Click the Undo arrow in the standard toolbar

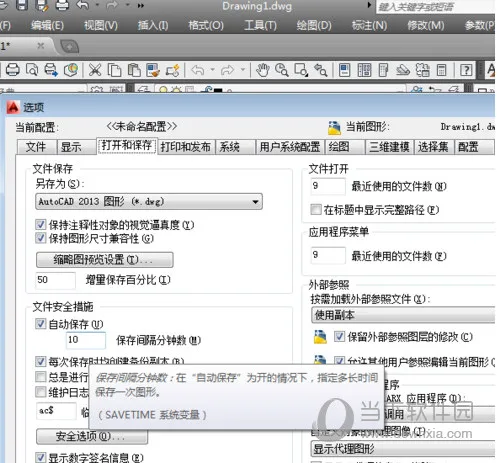pos(198,70)
